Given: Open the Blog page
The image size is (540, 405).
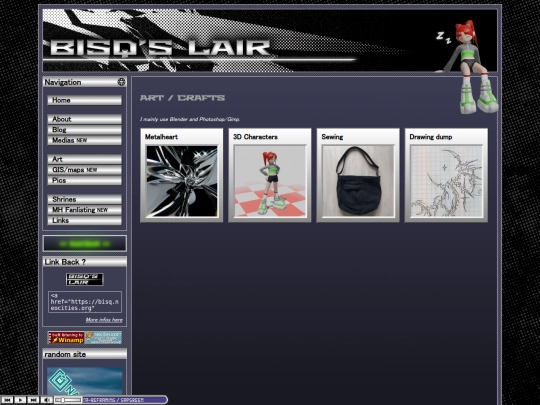Looking at the screenshot, I should point(84,130).
